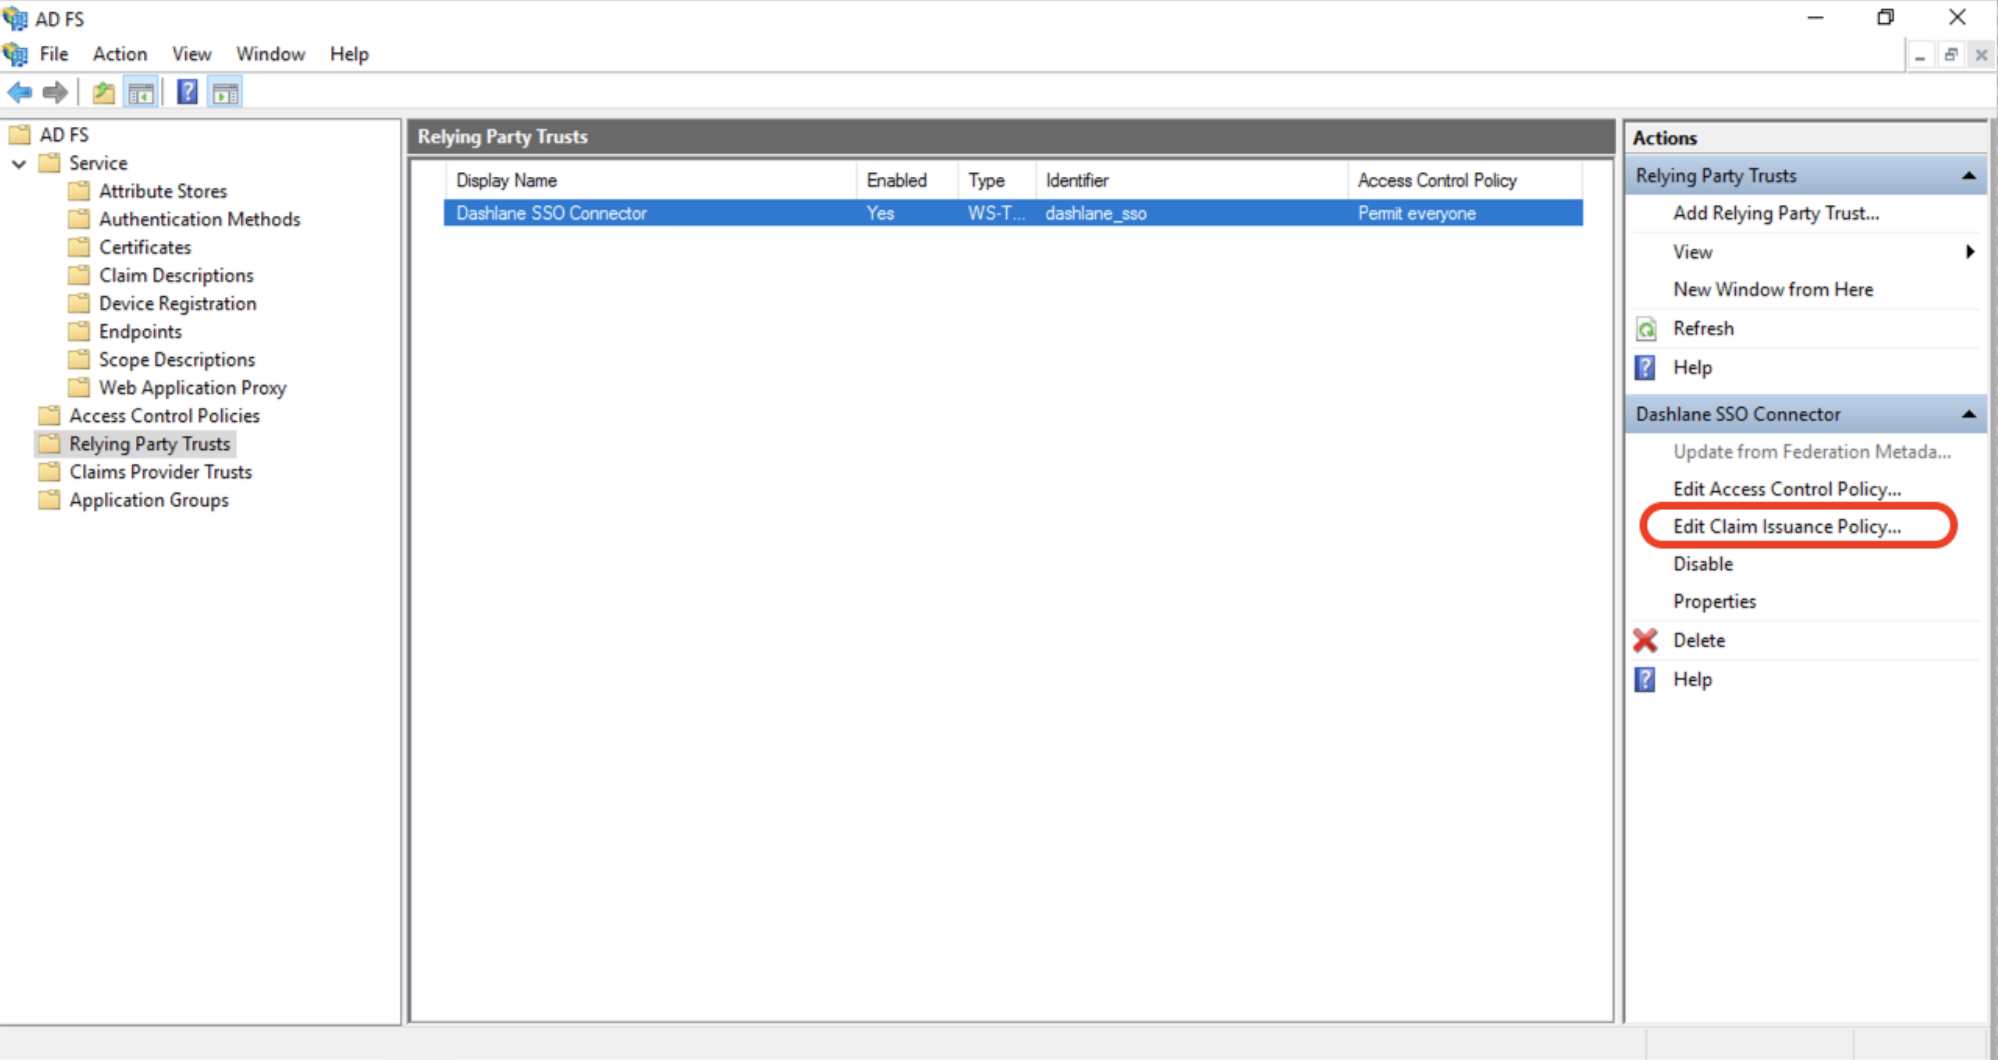Select Relying Party Trusts in the tree
The image size is (1998, 1060).
pos(149,443)
